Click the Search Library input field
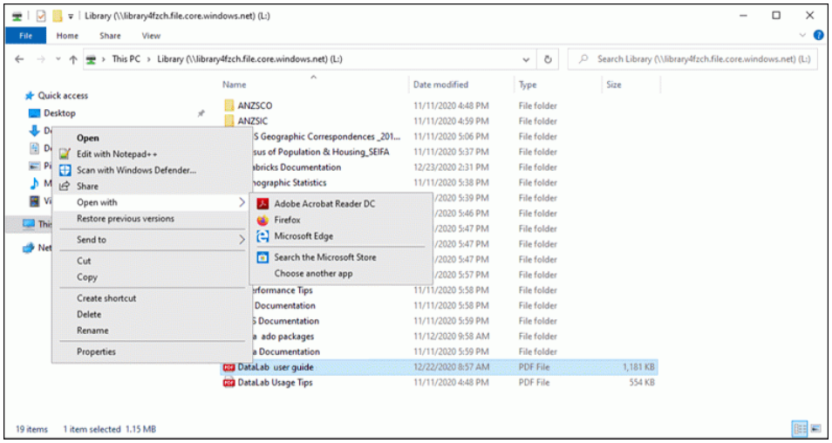Image resolution: width=832 pixels, height=443 pixels. pyautogui.click(x=692, y=59)
